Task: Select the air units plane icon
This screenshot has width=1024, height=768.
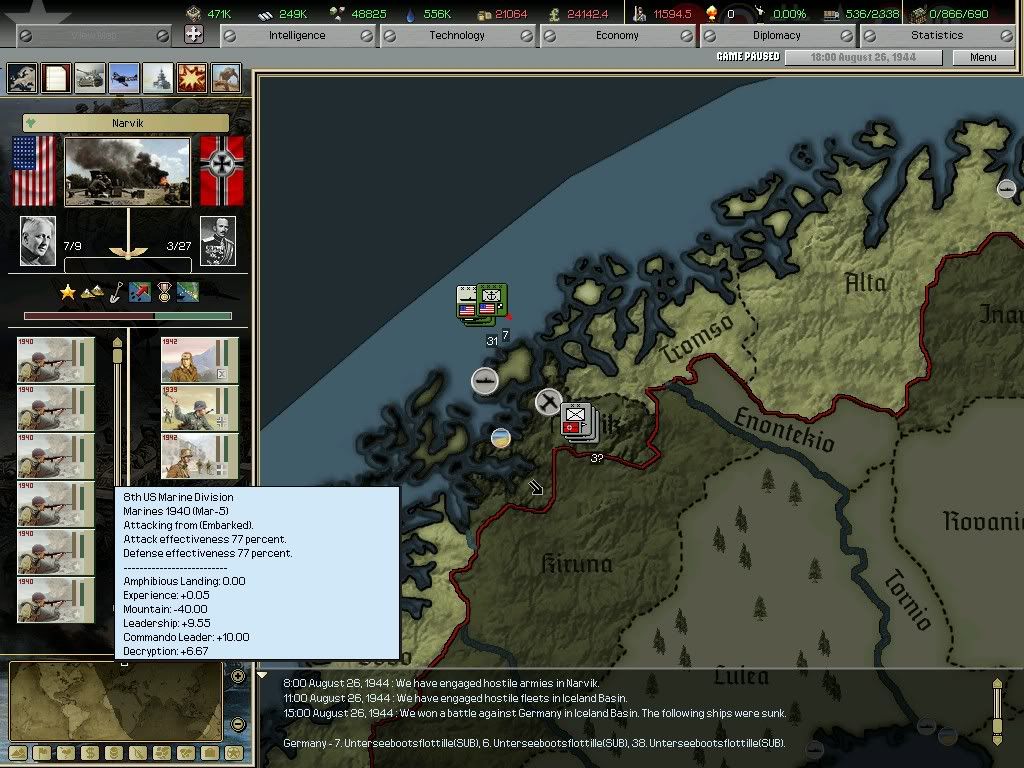Action: click(x=124, y=78)
